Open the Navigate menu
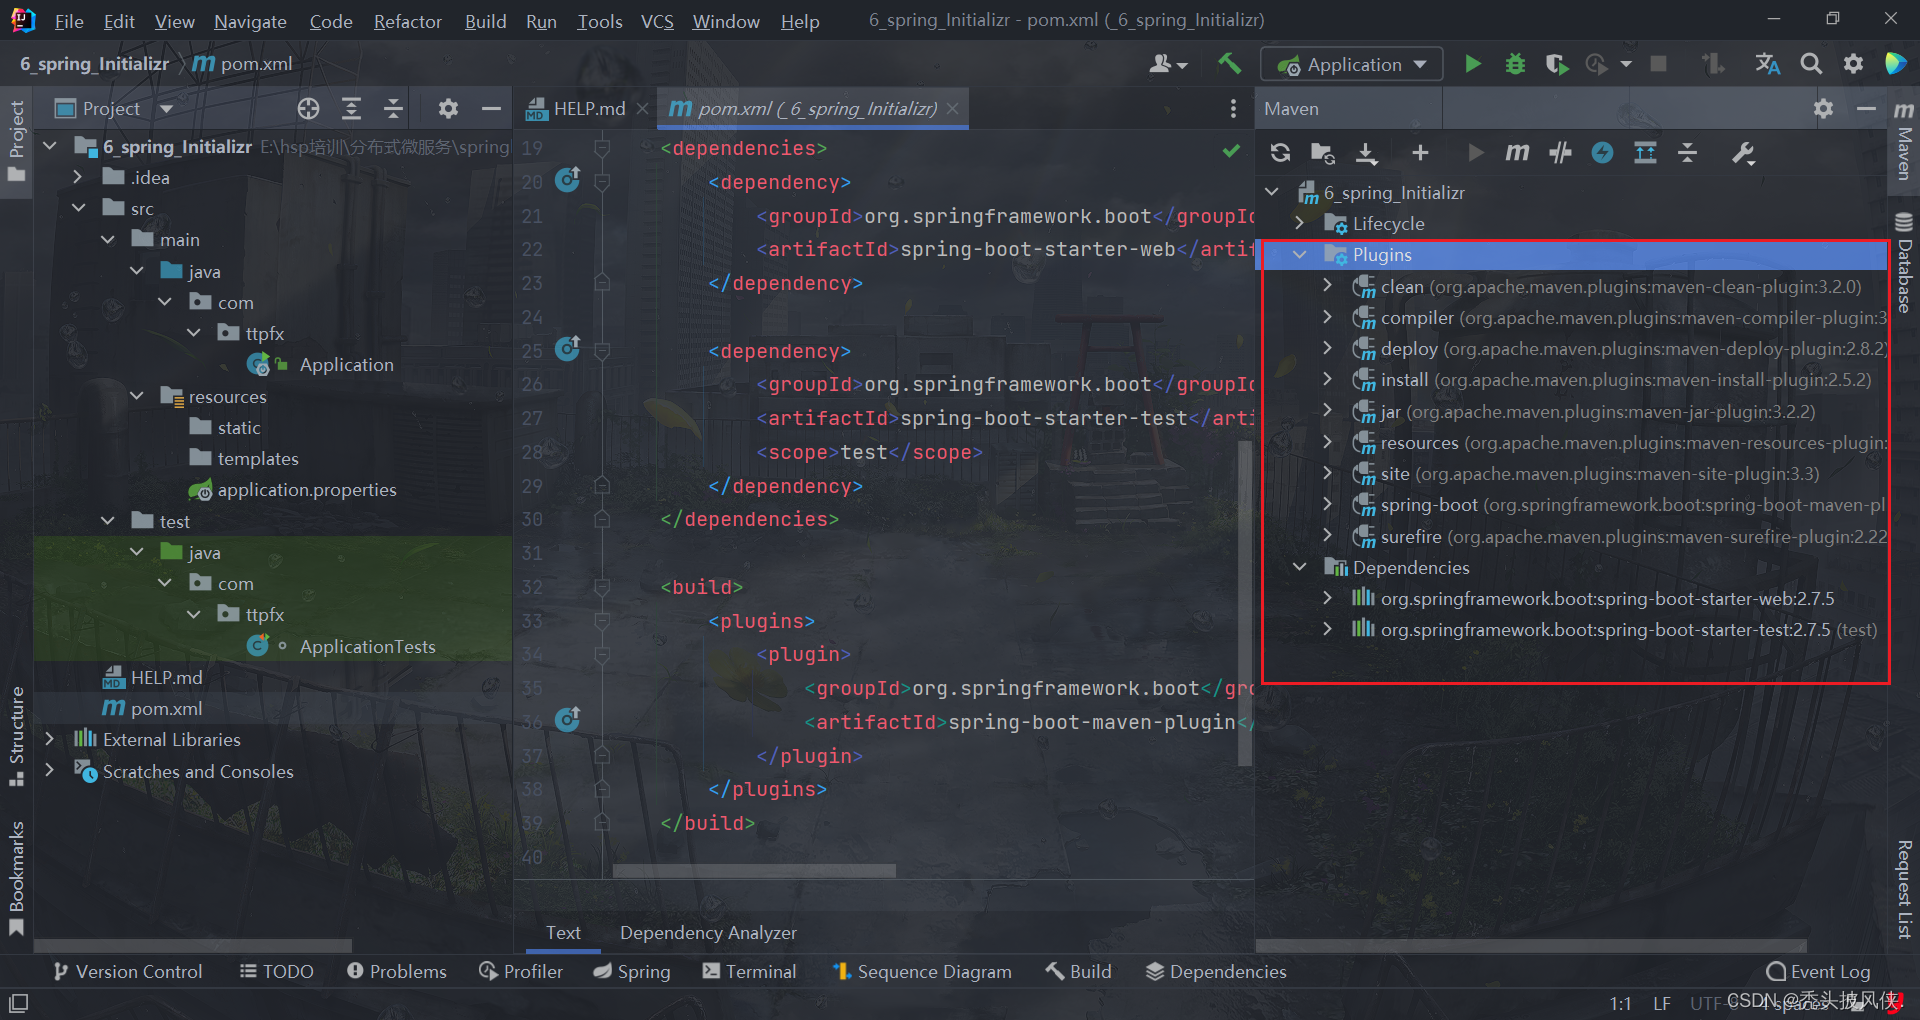This screenshot has width=1920, height=1020. 250,21
